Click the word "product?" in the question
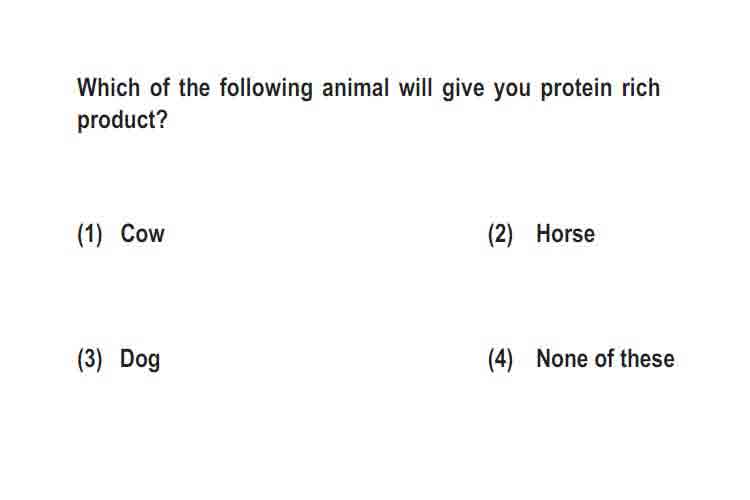Image resolution: width=750 pixels, height=500 pixels. tap(122, 120)
